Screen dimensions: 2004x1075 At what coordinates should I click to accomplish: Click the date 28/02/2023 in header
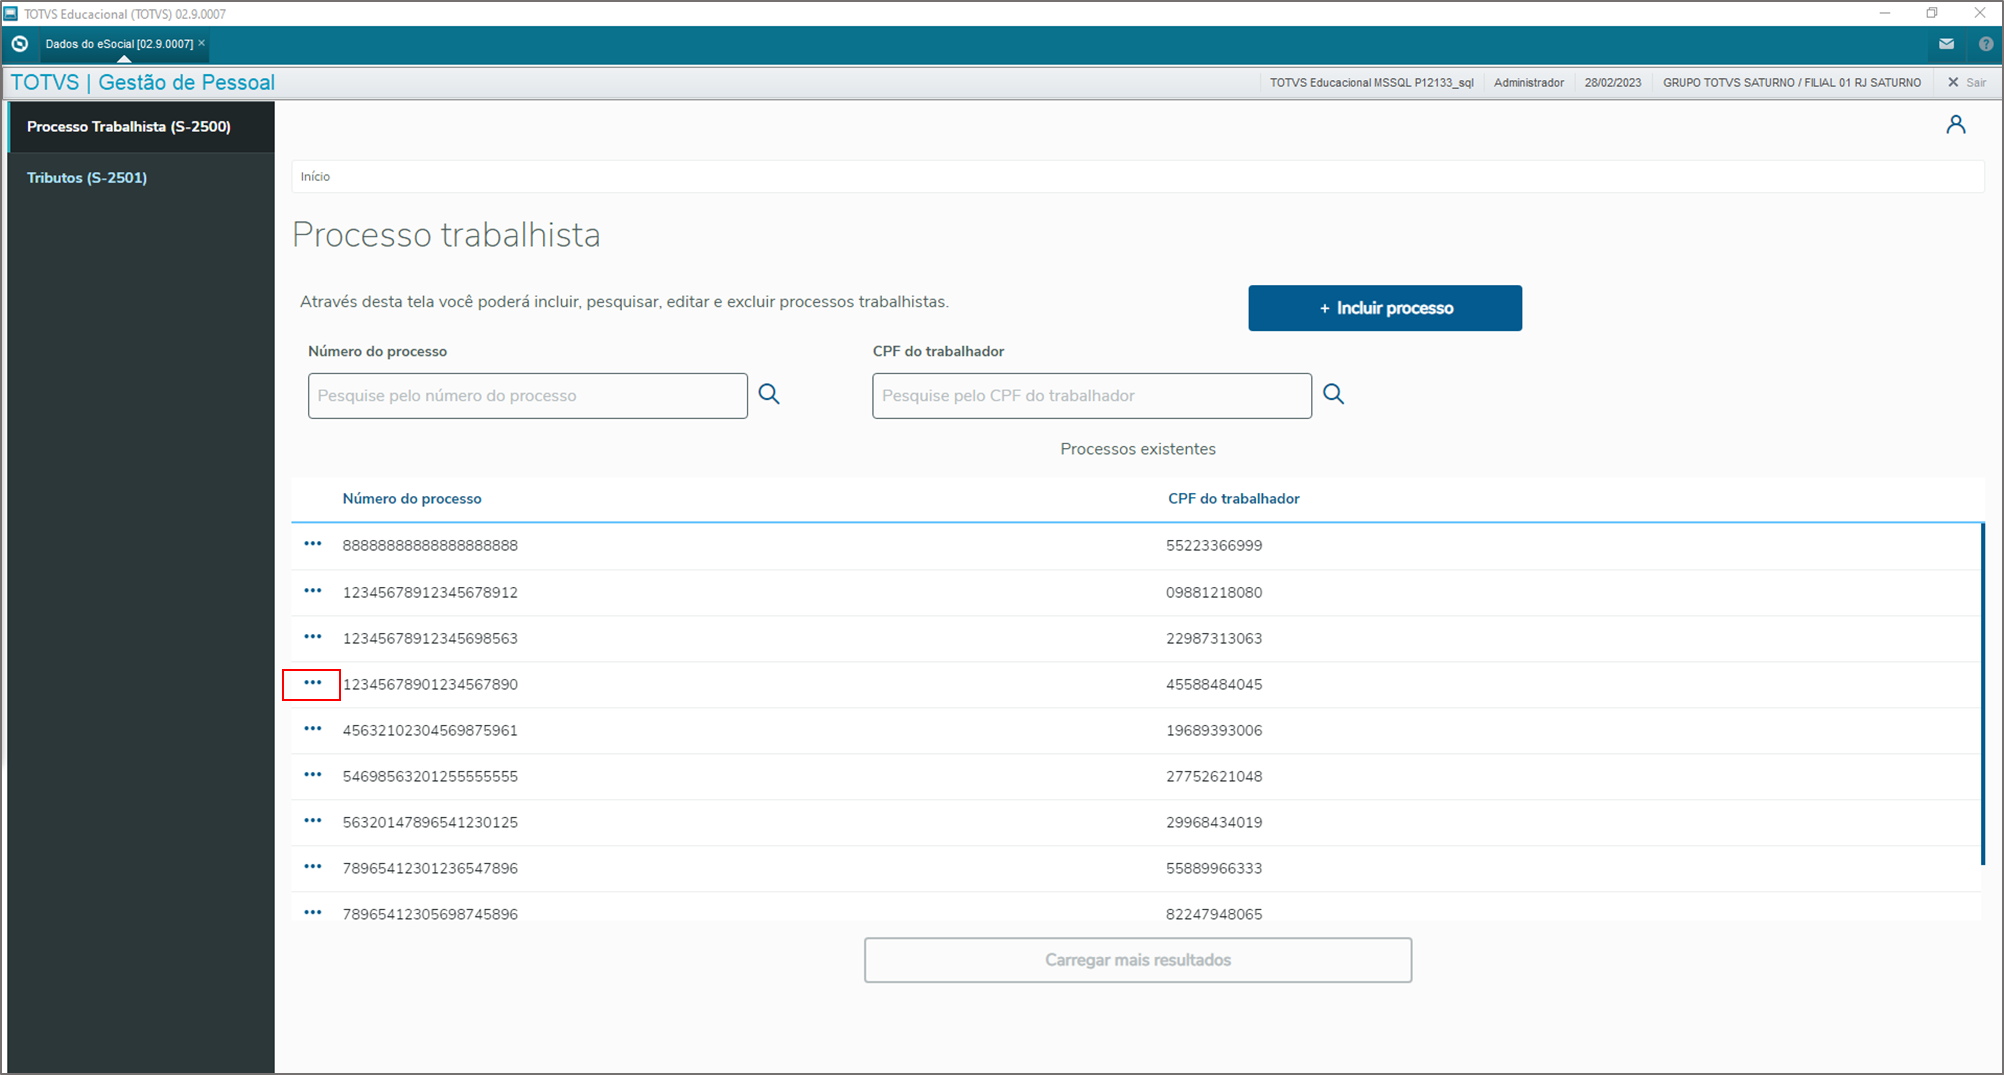pyautogui.click(x=1613, y=83)
